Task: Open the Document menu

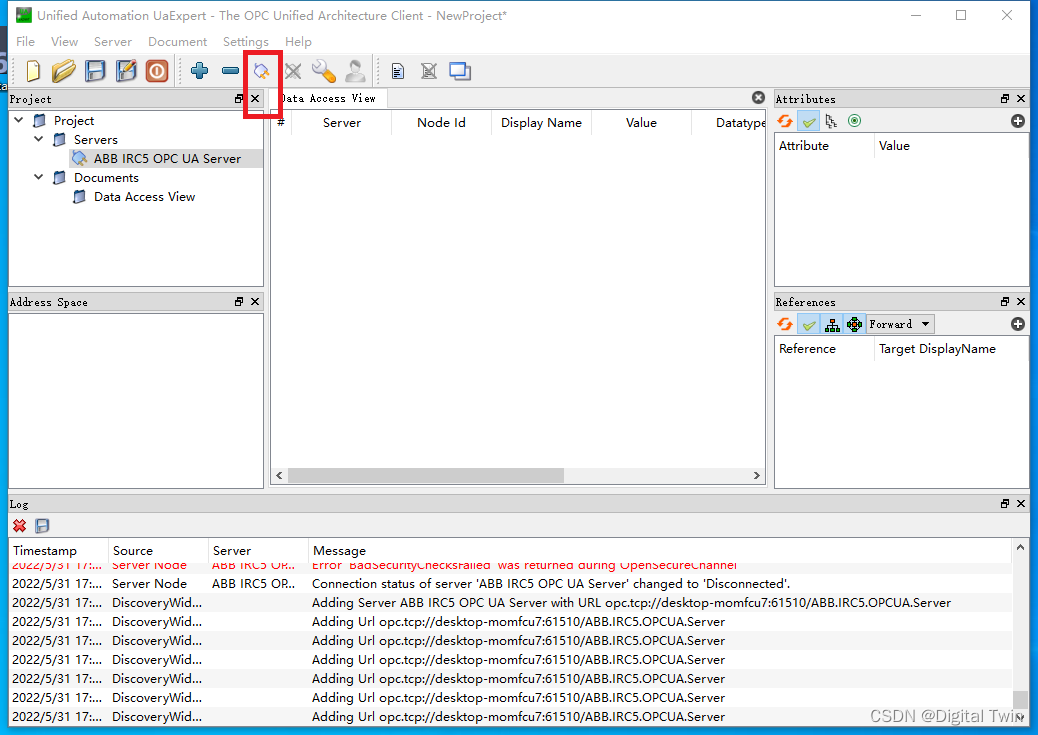Action: tap(177, 42)
